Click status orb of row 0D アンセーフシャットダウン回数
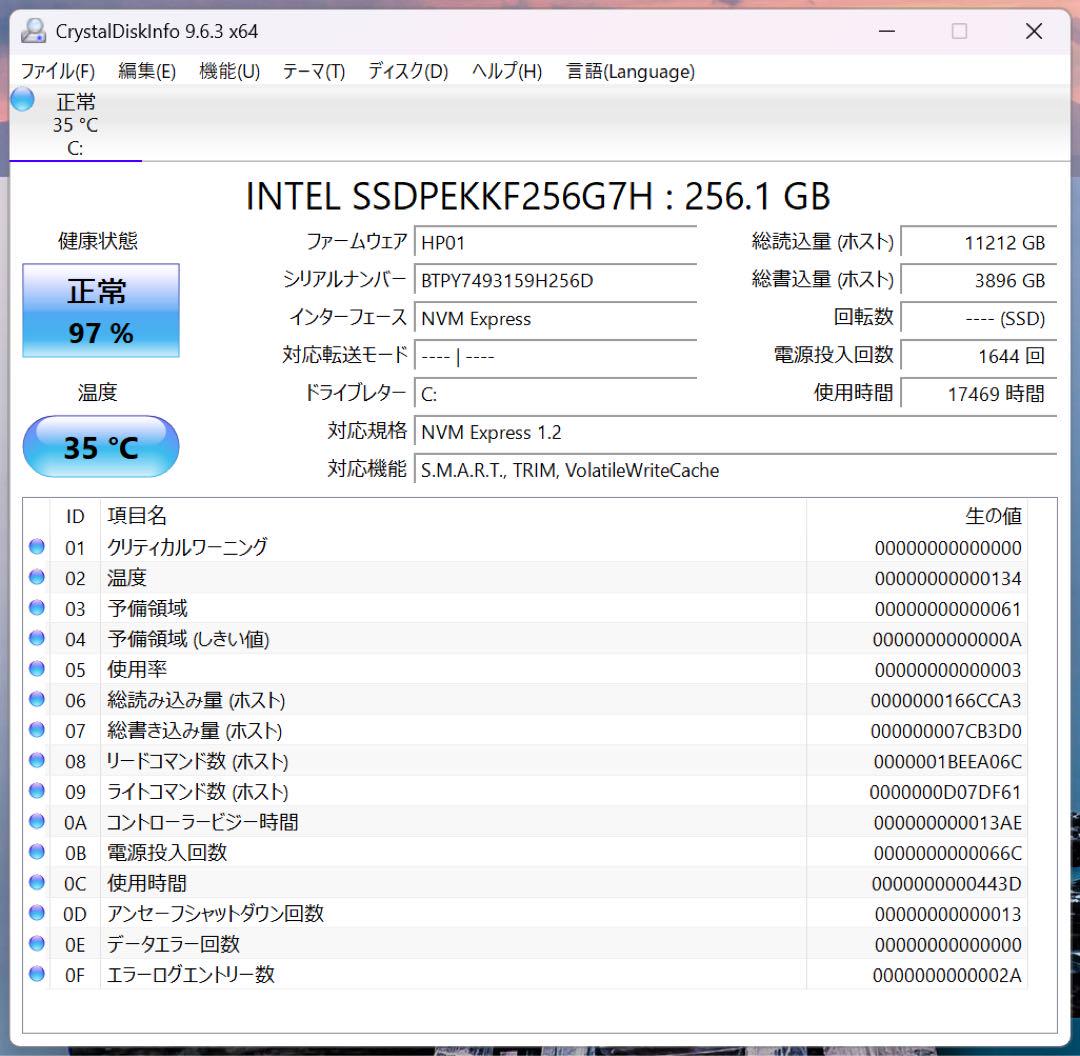The height and width of the screenshot is (1056, 1080). coord(37,913)
